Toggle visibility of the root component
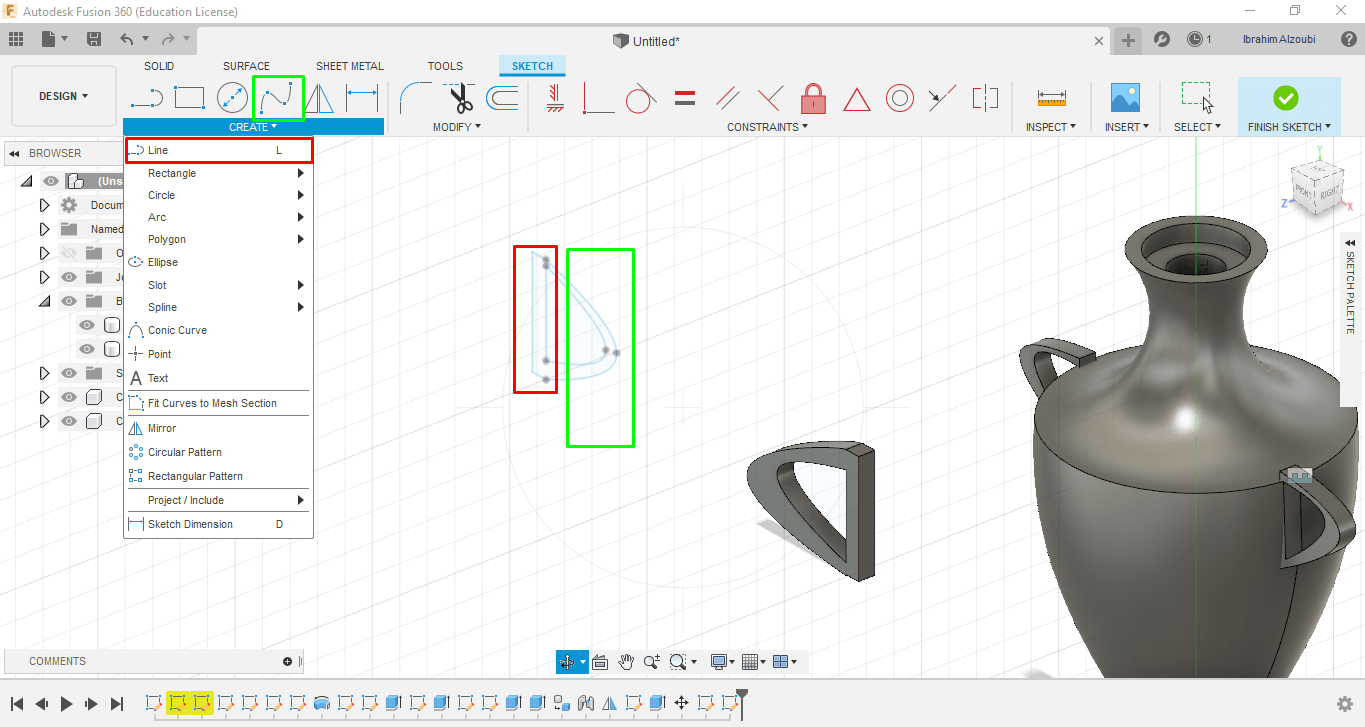1365x727 pixels. [x=51, y=181]
